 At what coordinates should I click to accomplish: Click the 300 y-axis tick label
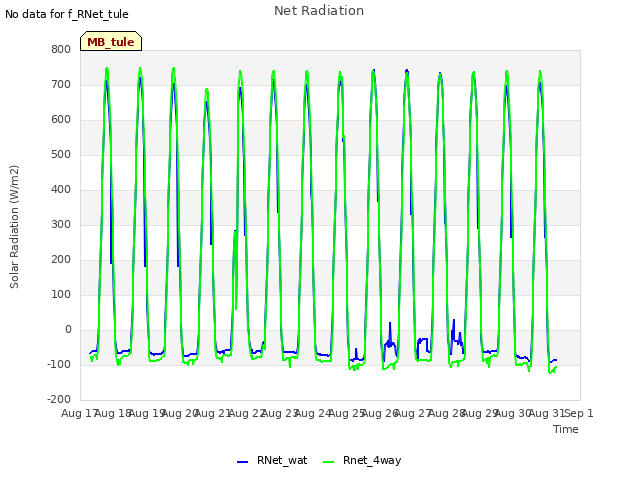coord(61,224)
